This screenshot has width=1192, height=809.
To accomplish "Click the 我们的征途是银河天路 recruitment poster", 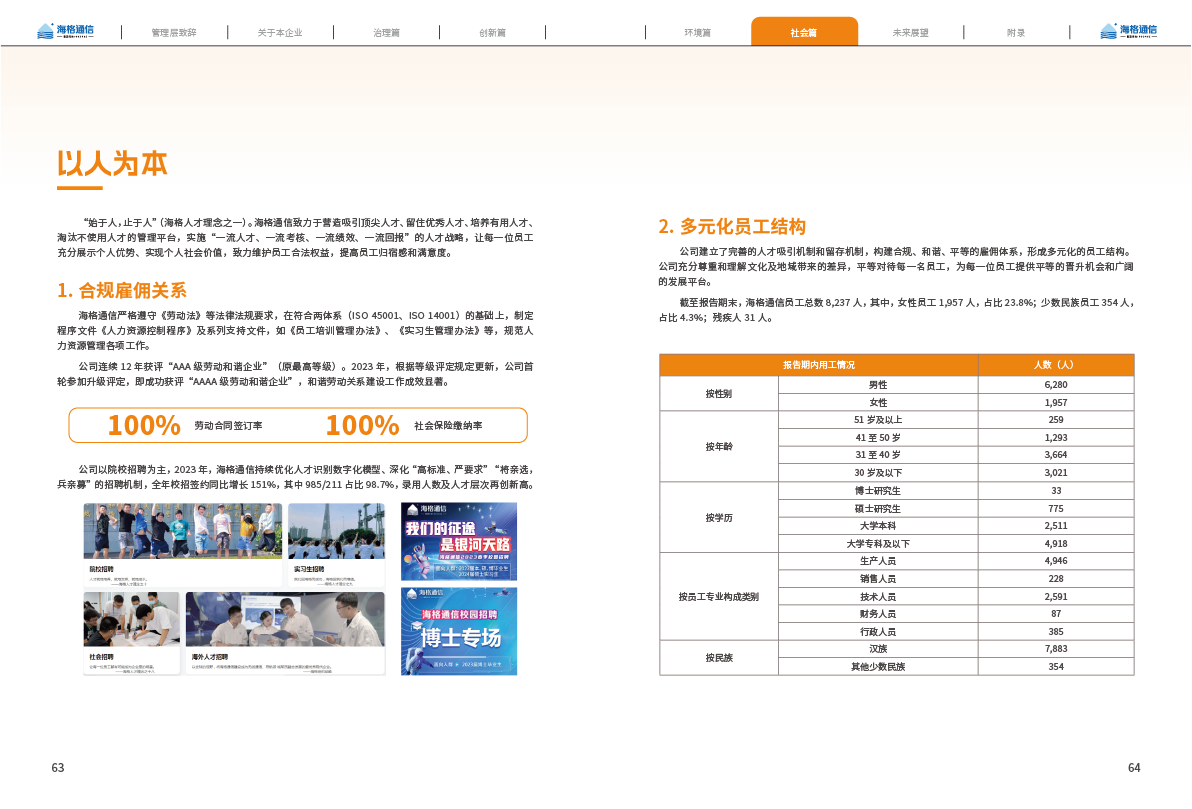I will (x=459, y=541).
